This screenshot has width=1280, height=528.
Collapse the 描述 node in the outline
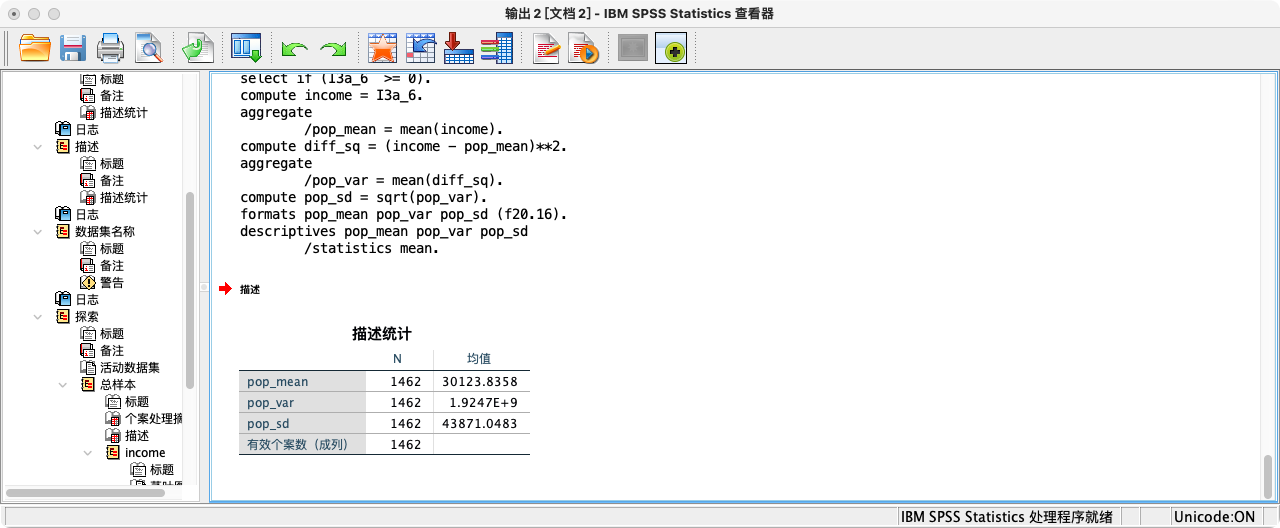pos(38,147)
